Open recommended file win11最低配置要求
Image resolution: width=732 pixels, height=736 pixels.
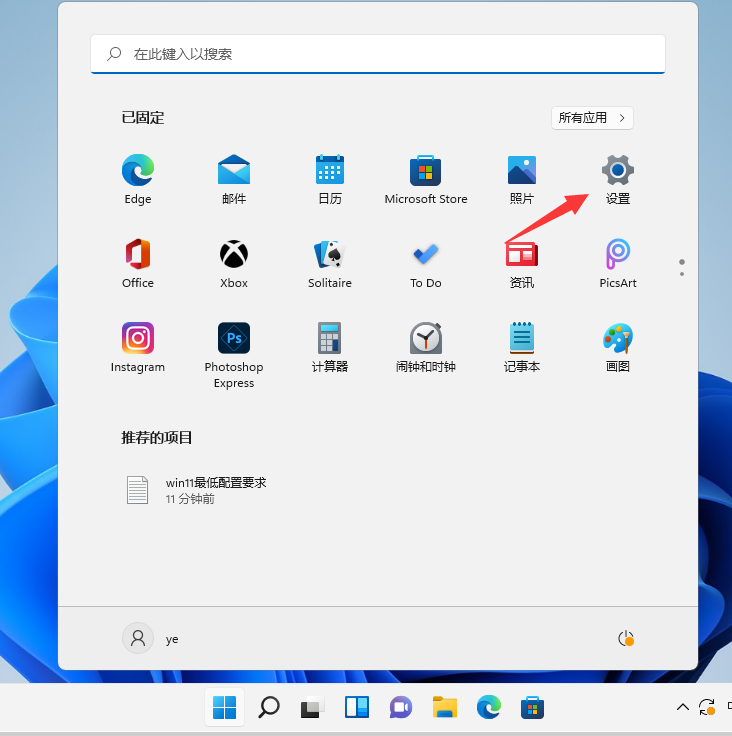click(x=216, y=490)
